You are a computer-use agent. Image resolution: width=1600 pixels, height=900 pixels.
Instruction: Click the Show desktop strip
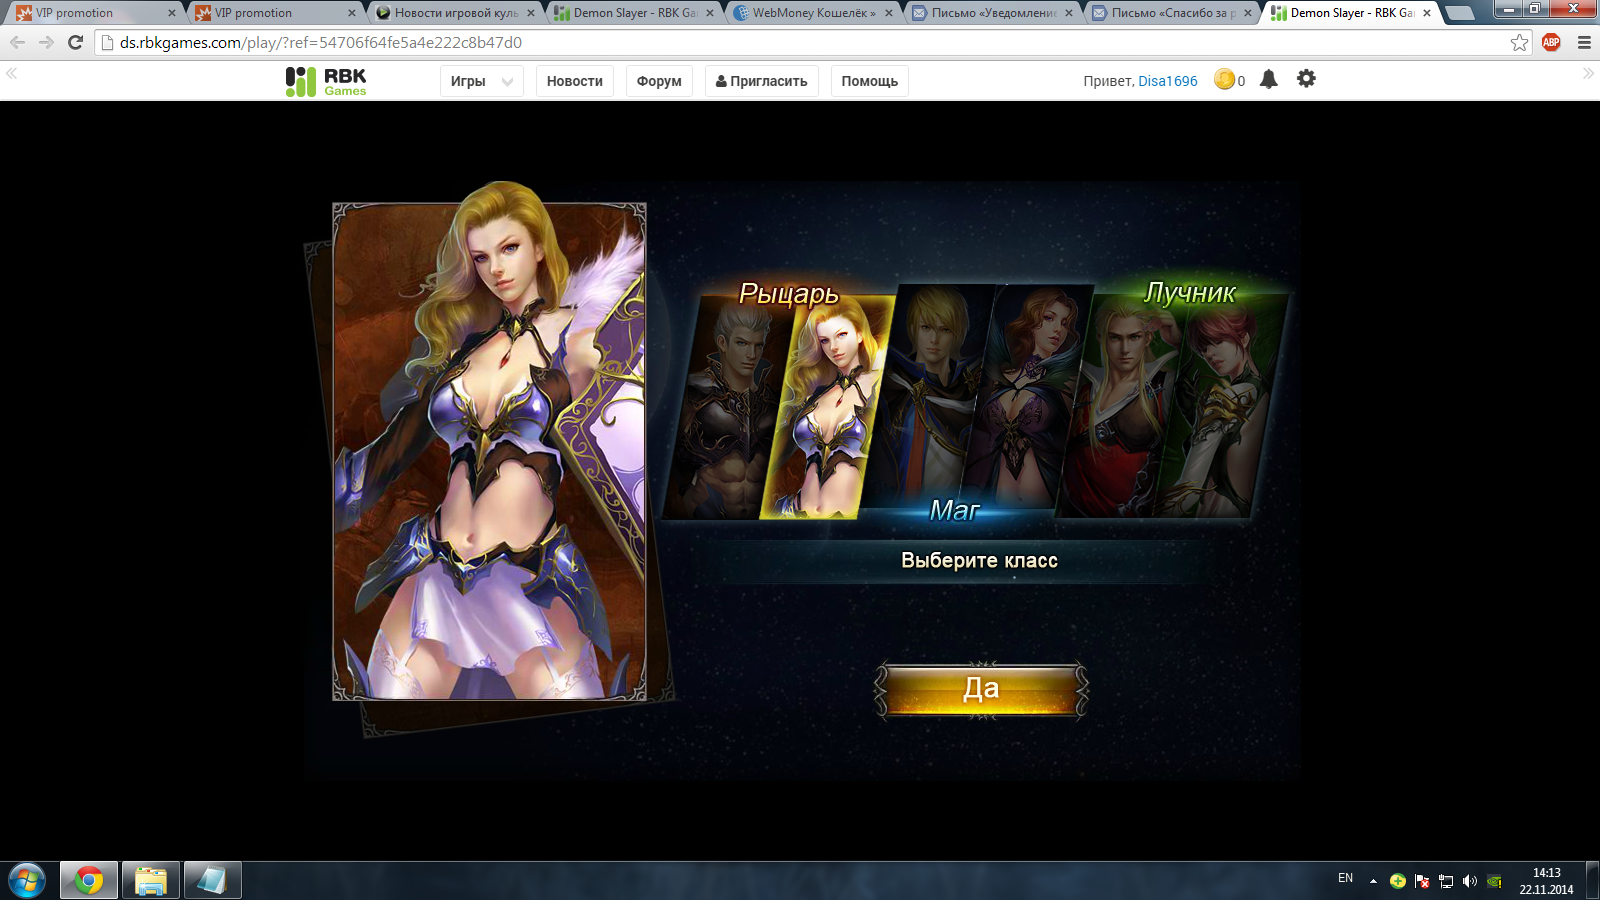click(x=1592, y=881)
